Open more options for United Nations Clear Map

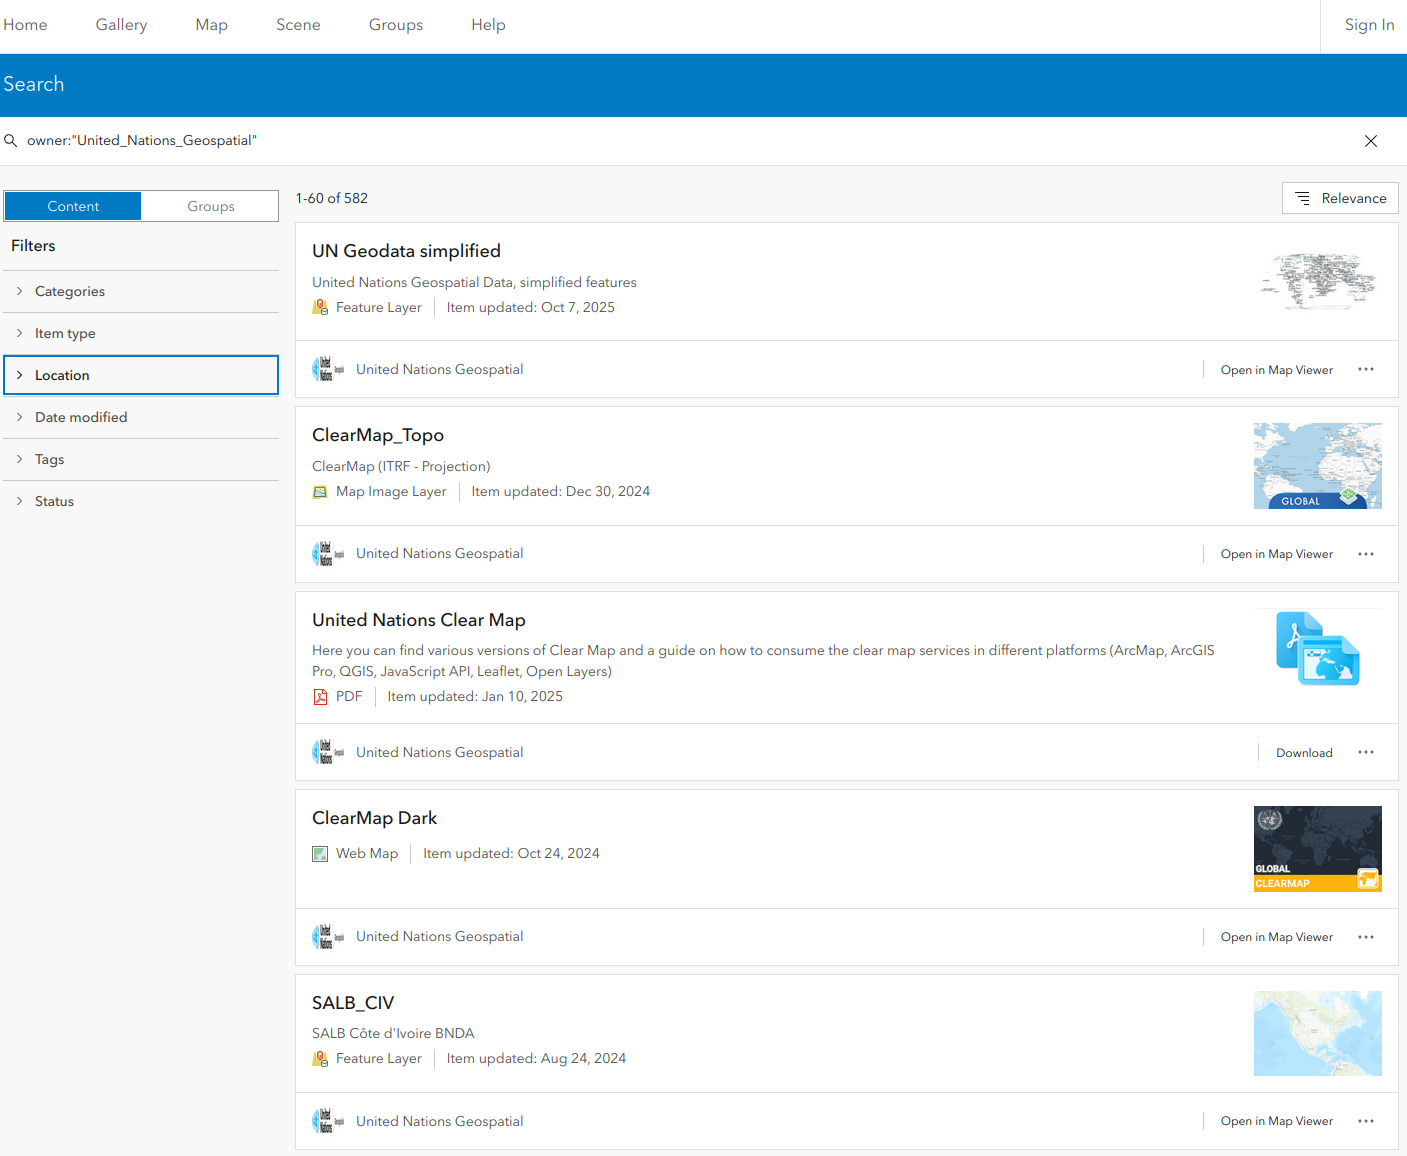click(1365, 752)
